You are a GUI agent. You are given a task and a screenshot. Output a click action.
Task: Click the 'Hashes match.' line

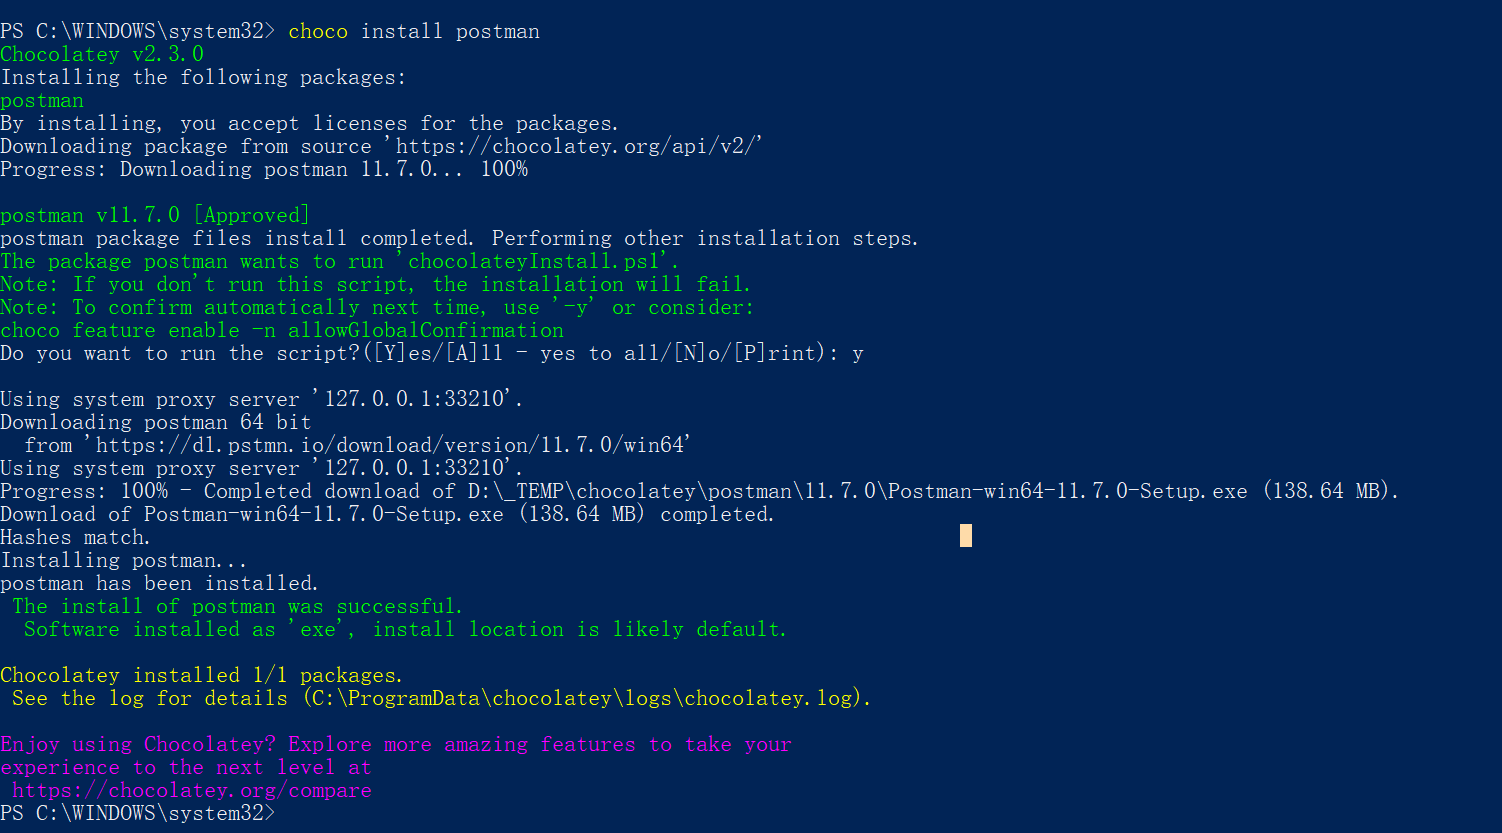75,537
